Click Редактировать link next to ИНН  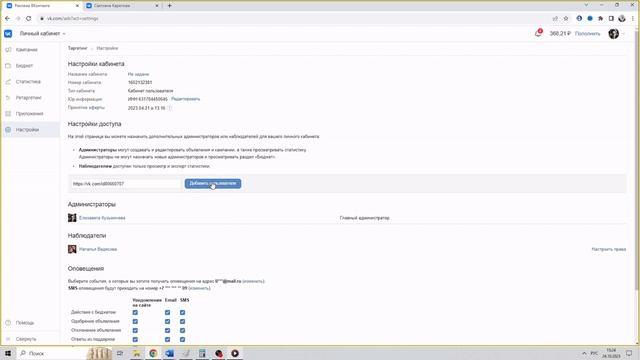(x=186, y=99)
